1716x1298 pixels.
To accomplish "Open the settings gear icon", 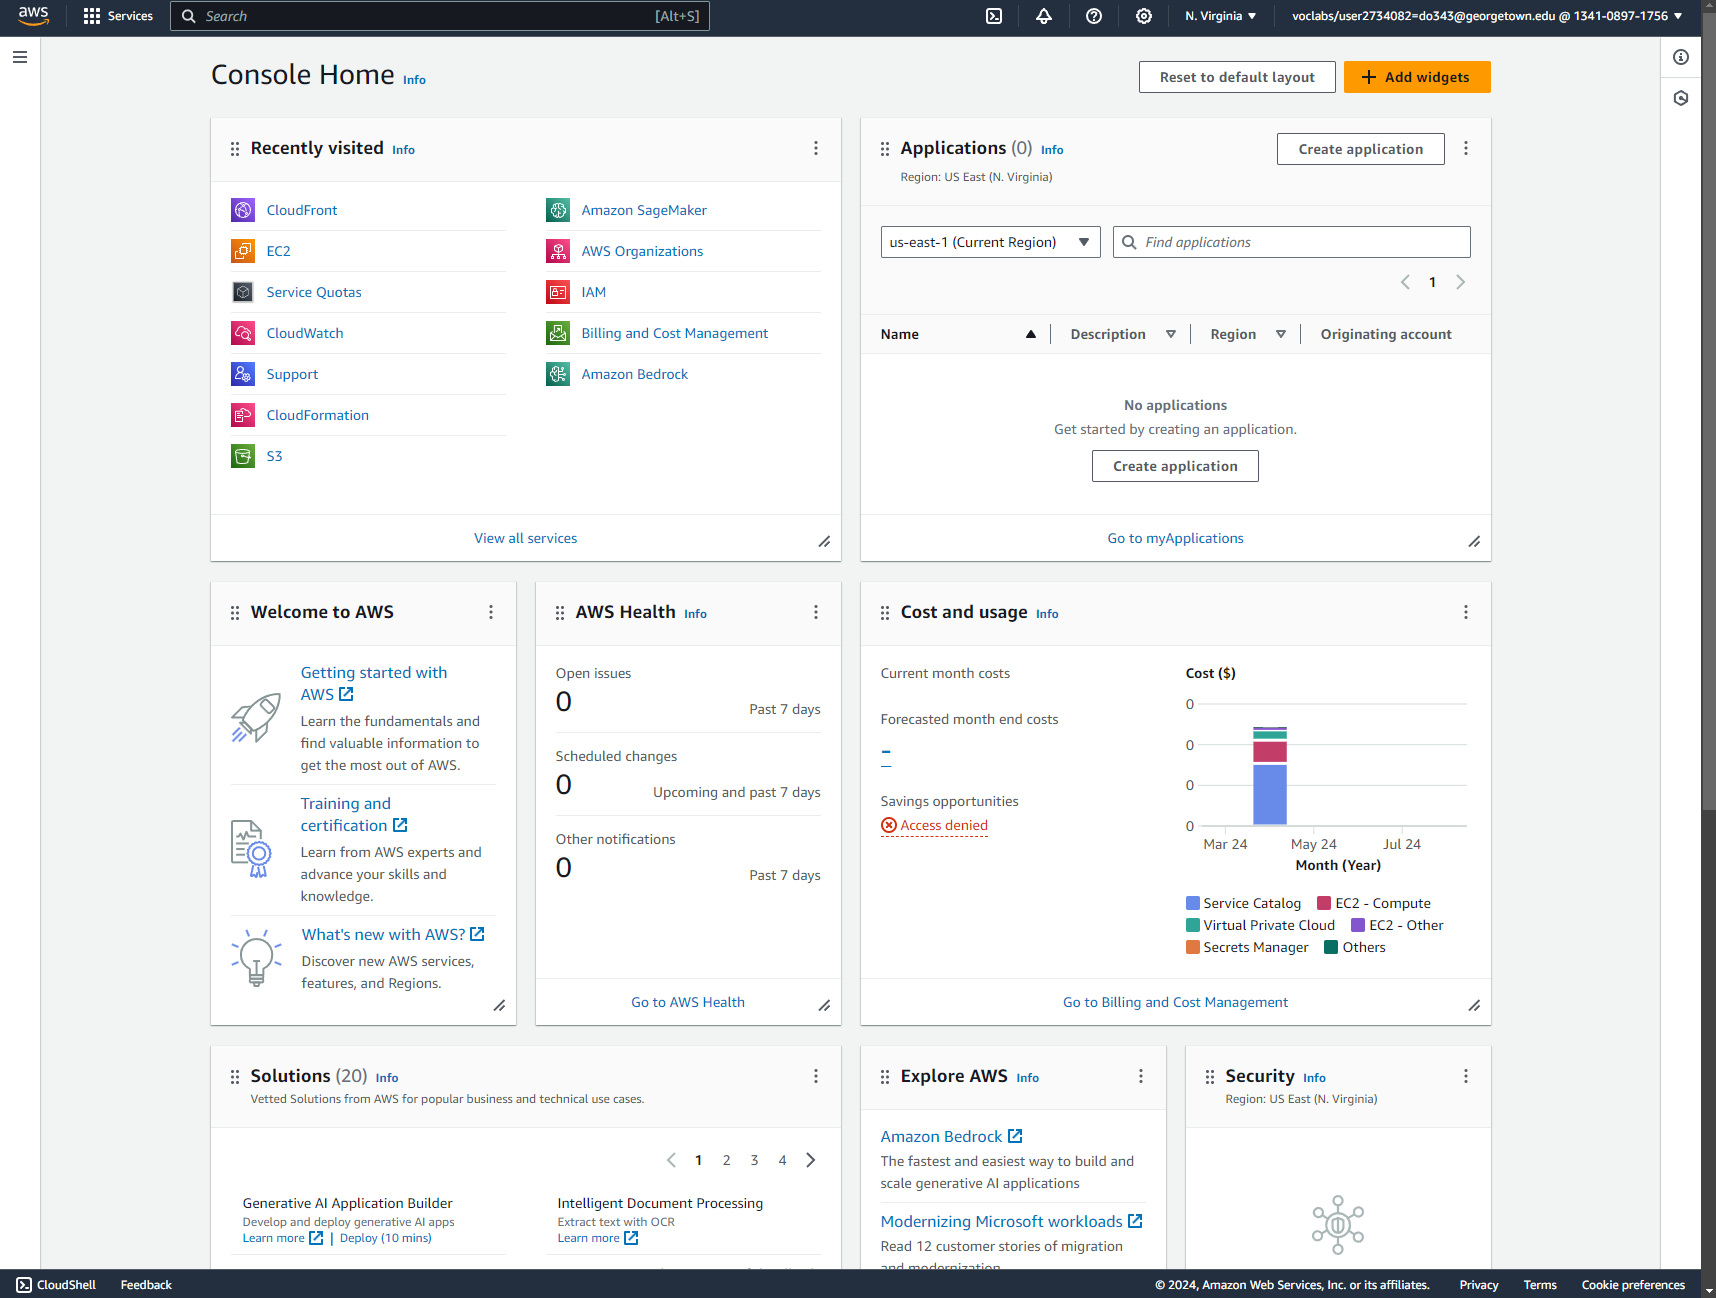I will pos(1144,16).
